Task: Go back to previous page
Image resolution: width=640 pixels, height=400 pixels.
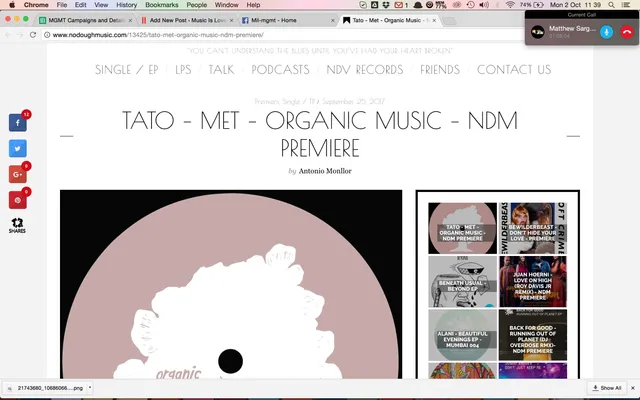Action: pos(8,35)
